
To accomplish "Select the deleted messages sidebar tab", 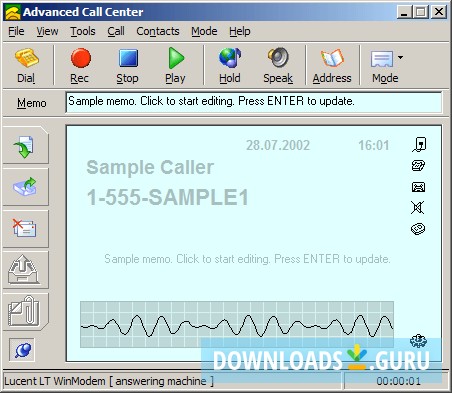I will pyautogui.click(x=25, y=229).
